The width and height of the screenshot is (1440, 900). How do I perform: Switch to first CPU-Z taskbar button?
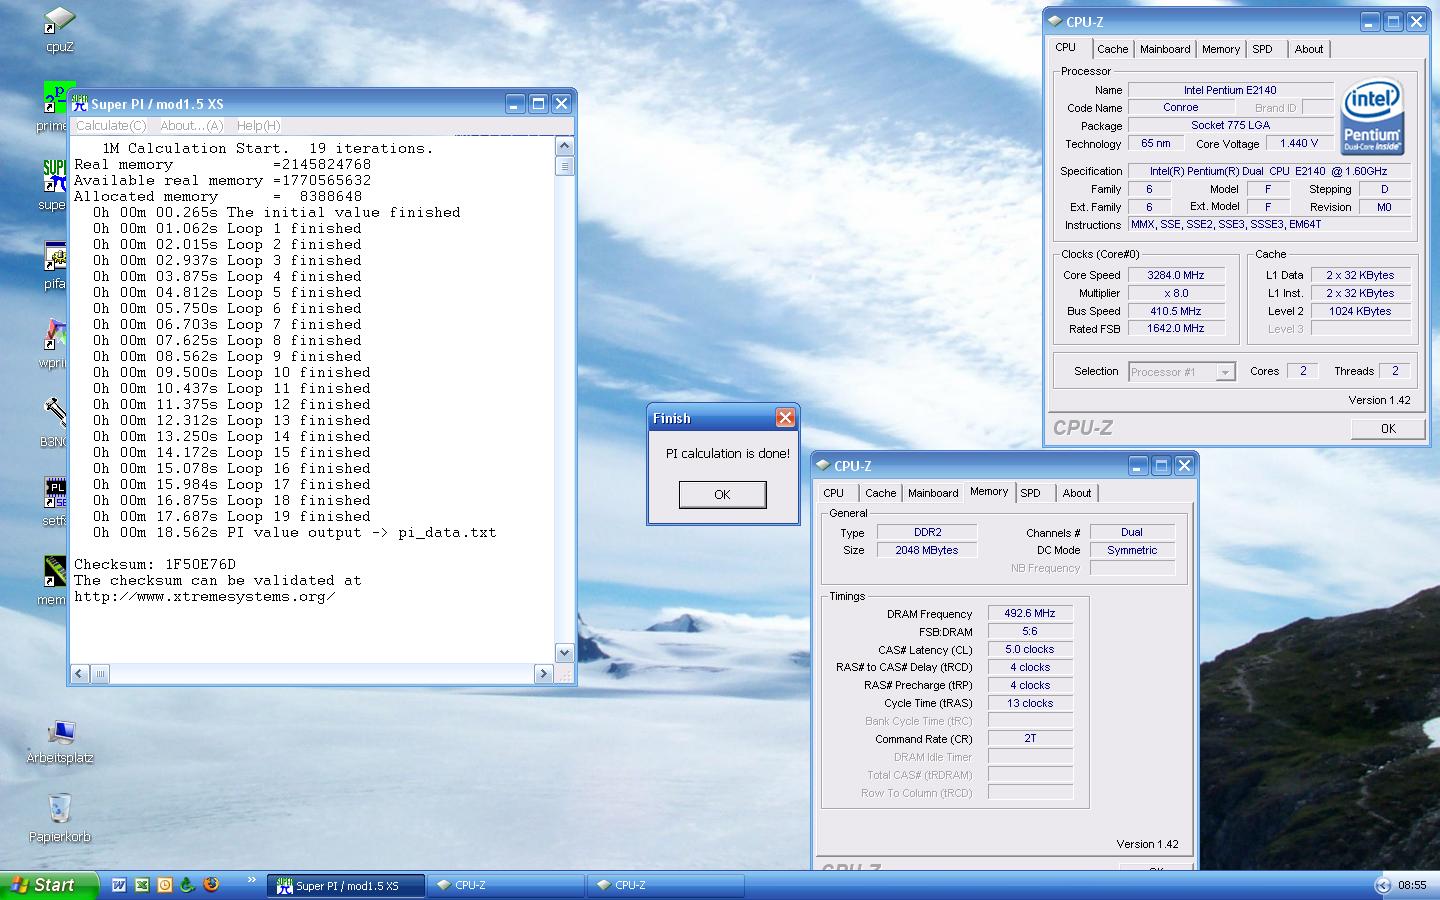pos(506,885)
